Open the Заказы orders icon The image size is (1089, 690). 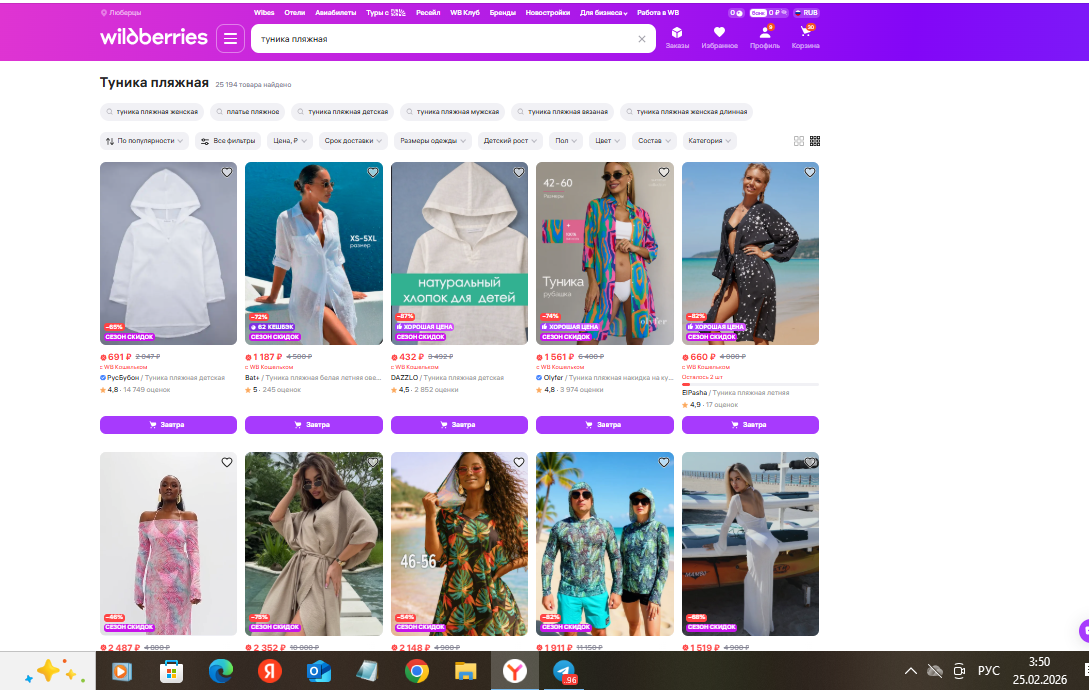point(677,37)
